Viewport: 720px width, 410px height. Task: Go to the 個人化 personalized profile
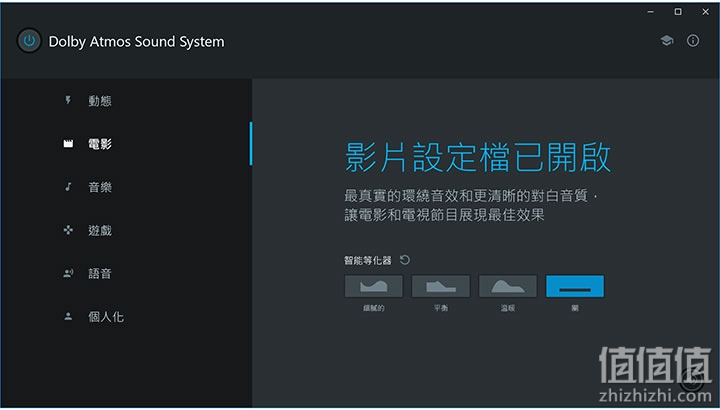(126, 316)
